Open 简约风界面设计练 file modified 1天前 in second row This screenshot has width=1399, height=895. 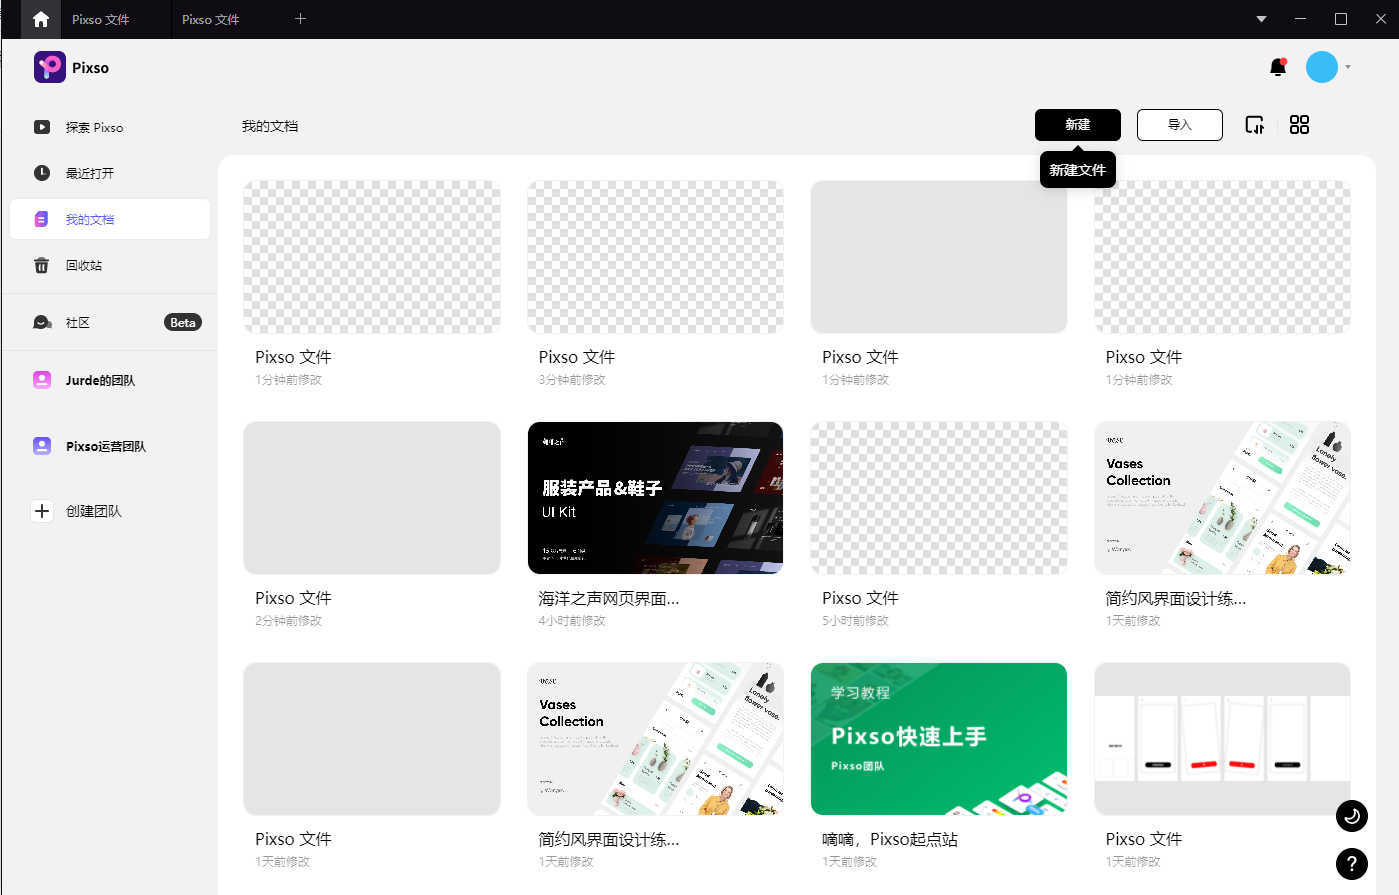[x=1222, y=498]
